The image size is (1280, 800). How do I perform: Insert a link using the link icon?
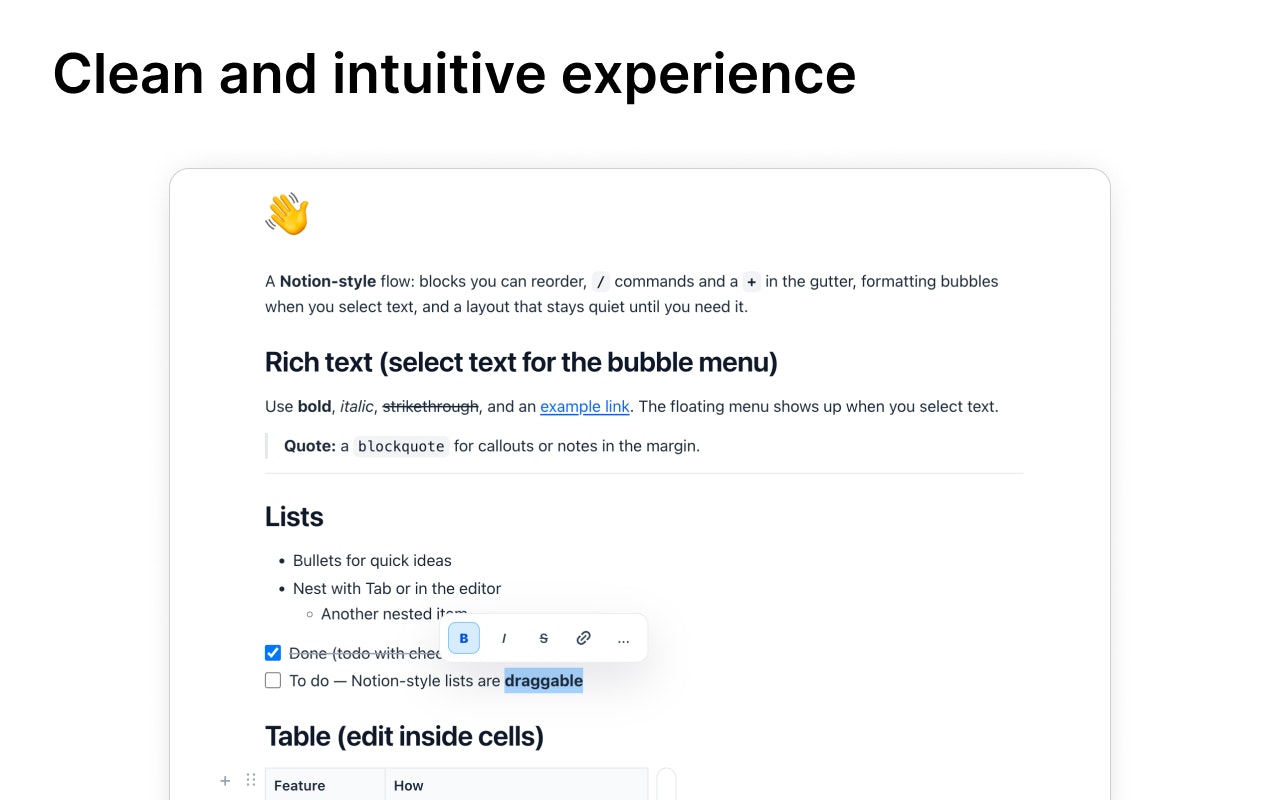[x=583, y=638]
